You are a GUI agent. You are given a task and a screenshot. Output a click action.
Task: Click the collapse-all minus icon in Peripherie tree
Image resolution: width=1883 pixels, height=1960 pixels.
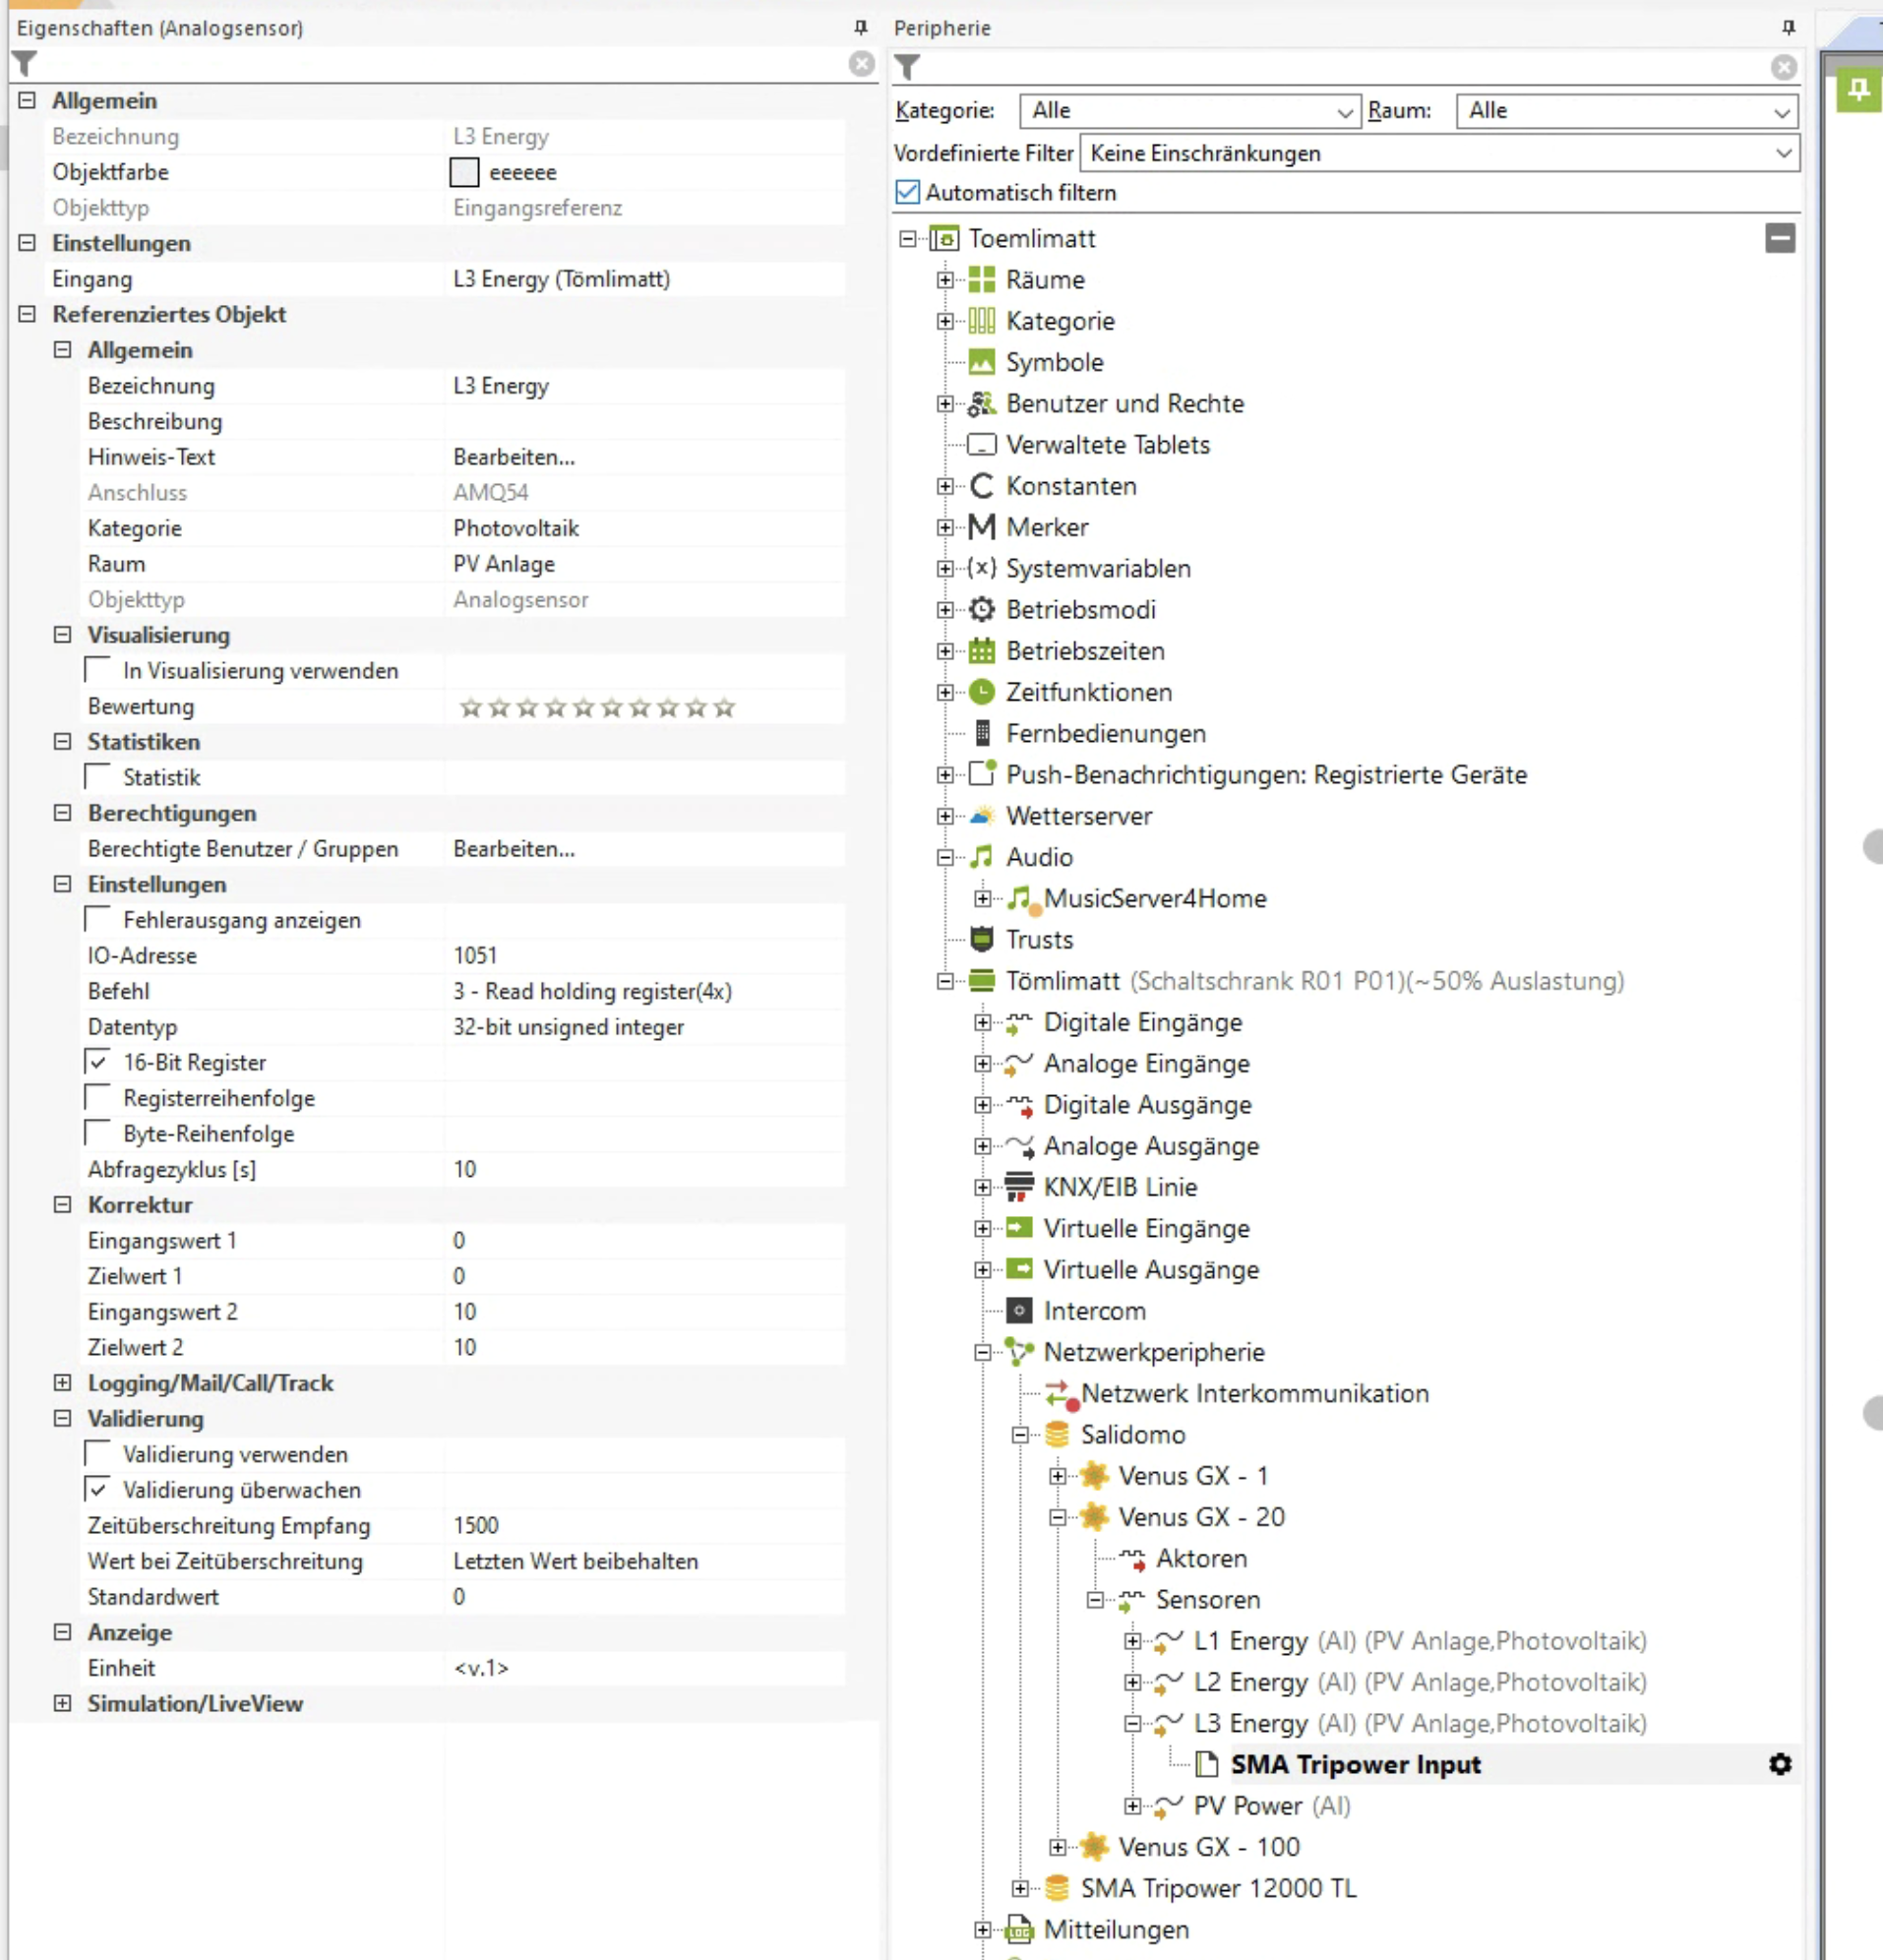click(1779, 238)
